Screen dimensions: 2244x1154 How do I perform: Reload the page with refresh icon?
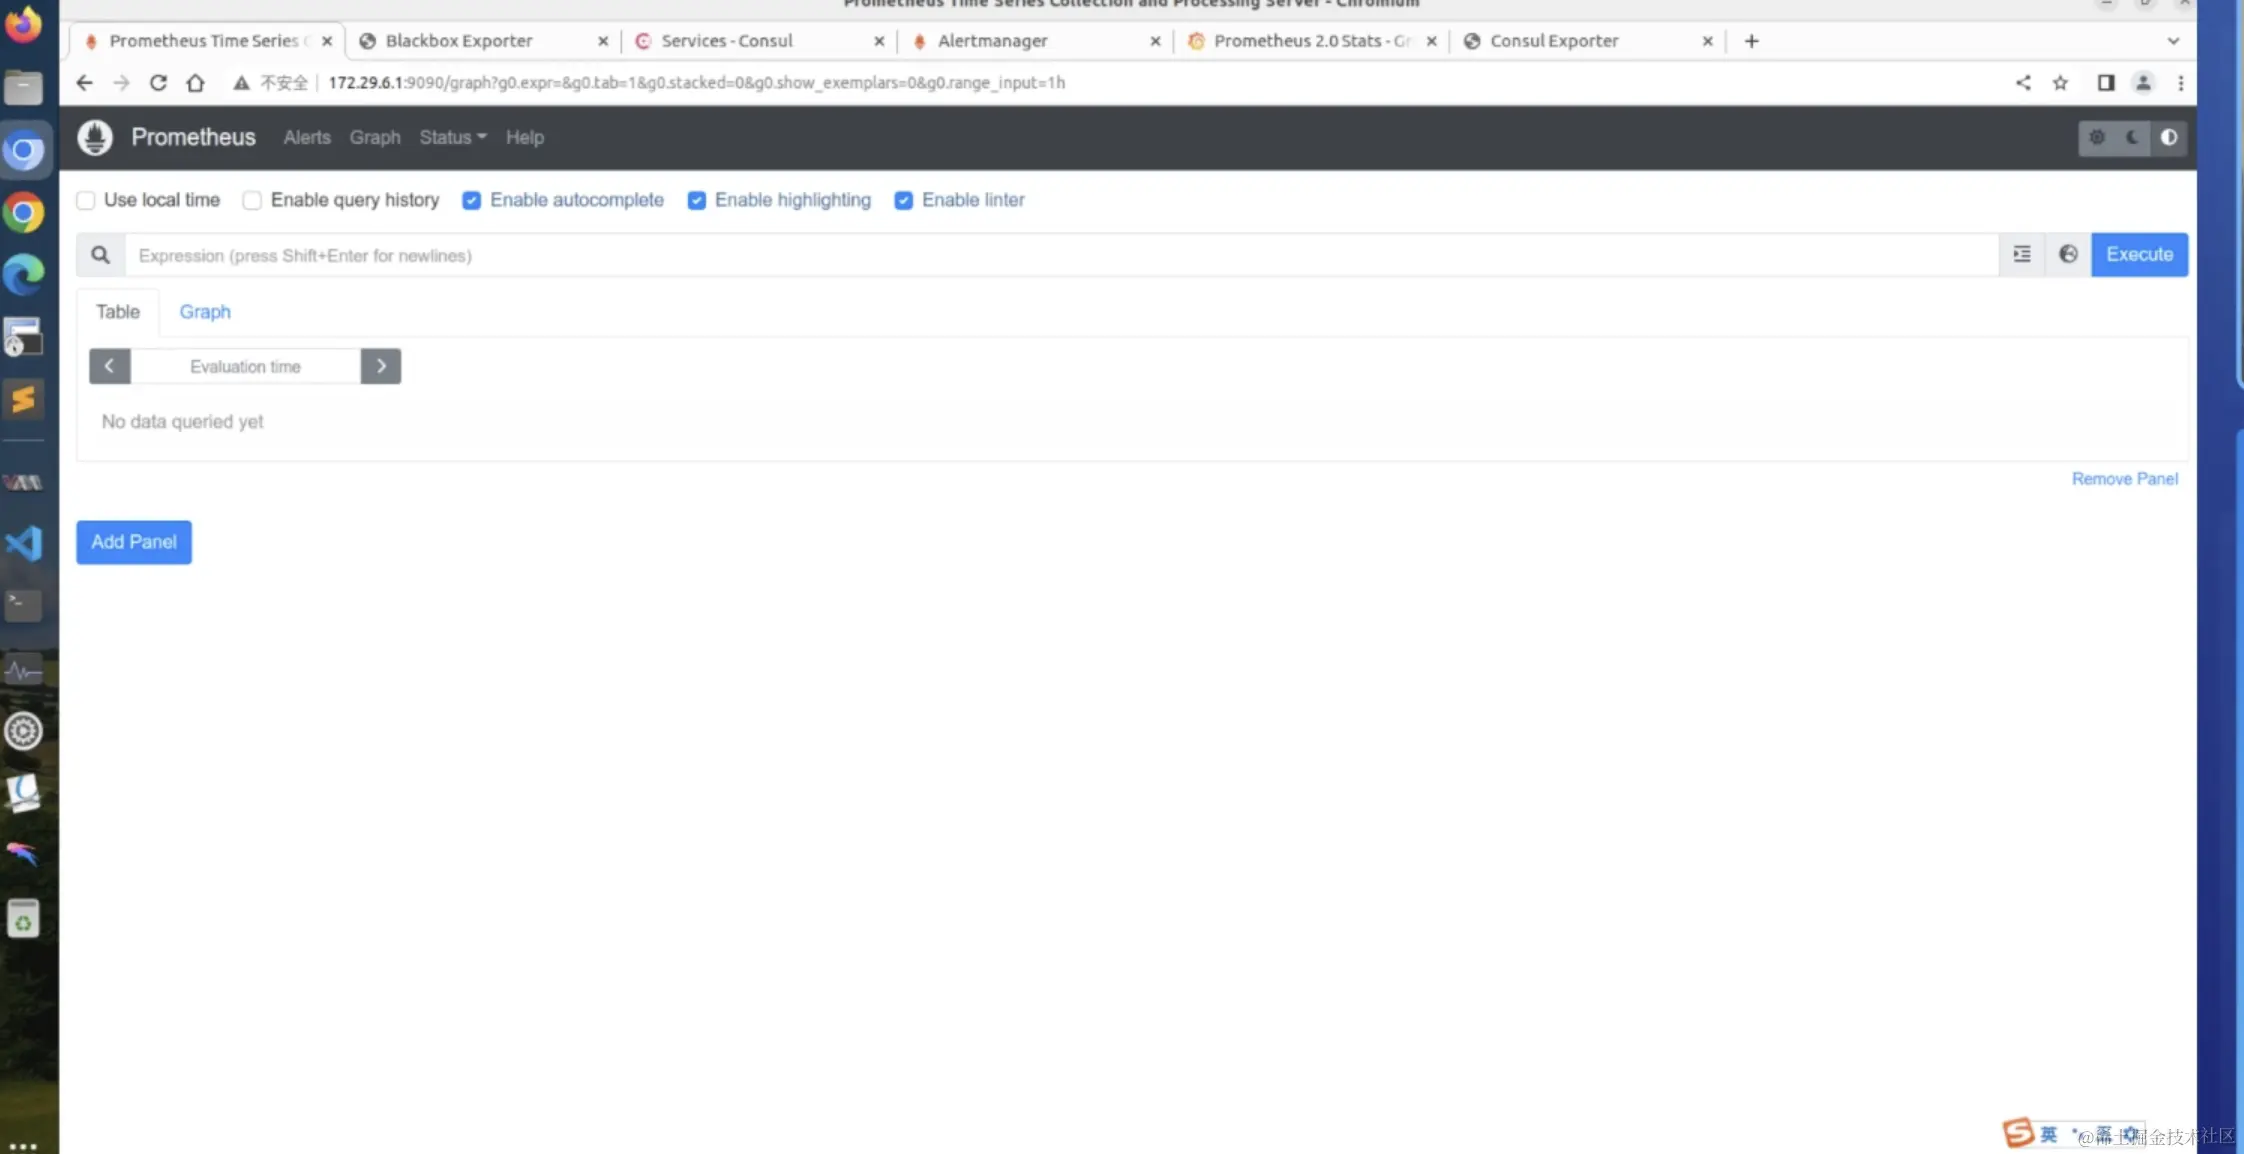[158, 83]
